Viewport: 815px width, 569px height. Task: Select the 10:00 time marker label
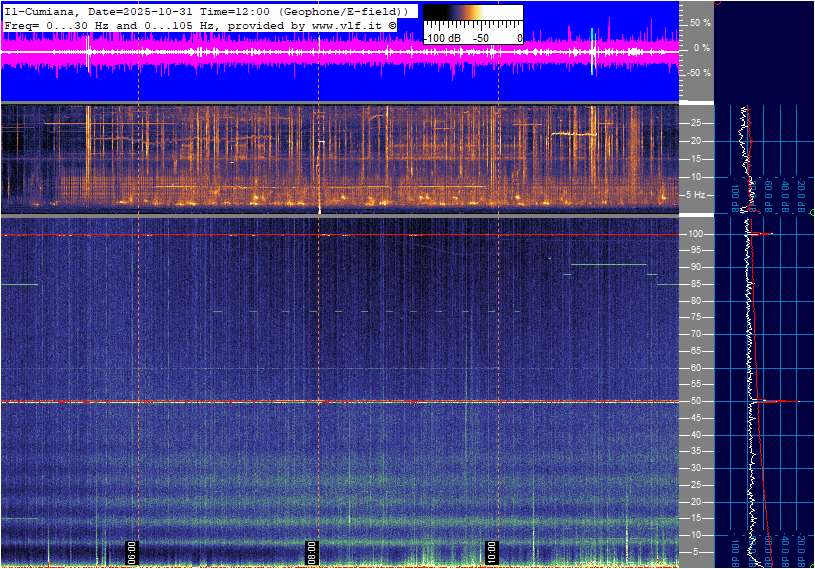[x=491, y=553]
